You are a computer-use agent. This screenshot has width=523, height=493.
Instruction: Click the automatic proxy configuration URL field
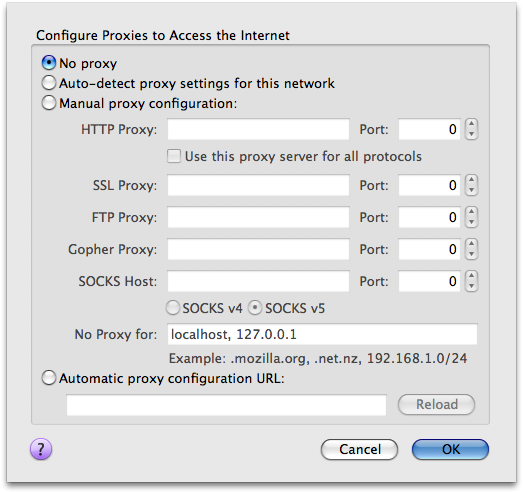(x=226, y=405)
